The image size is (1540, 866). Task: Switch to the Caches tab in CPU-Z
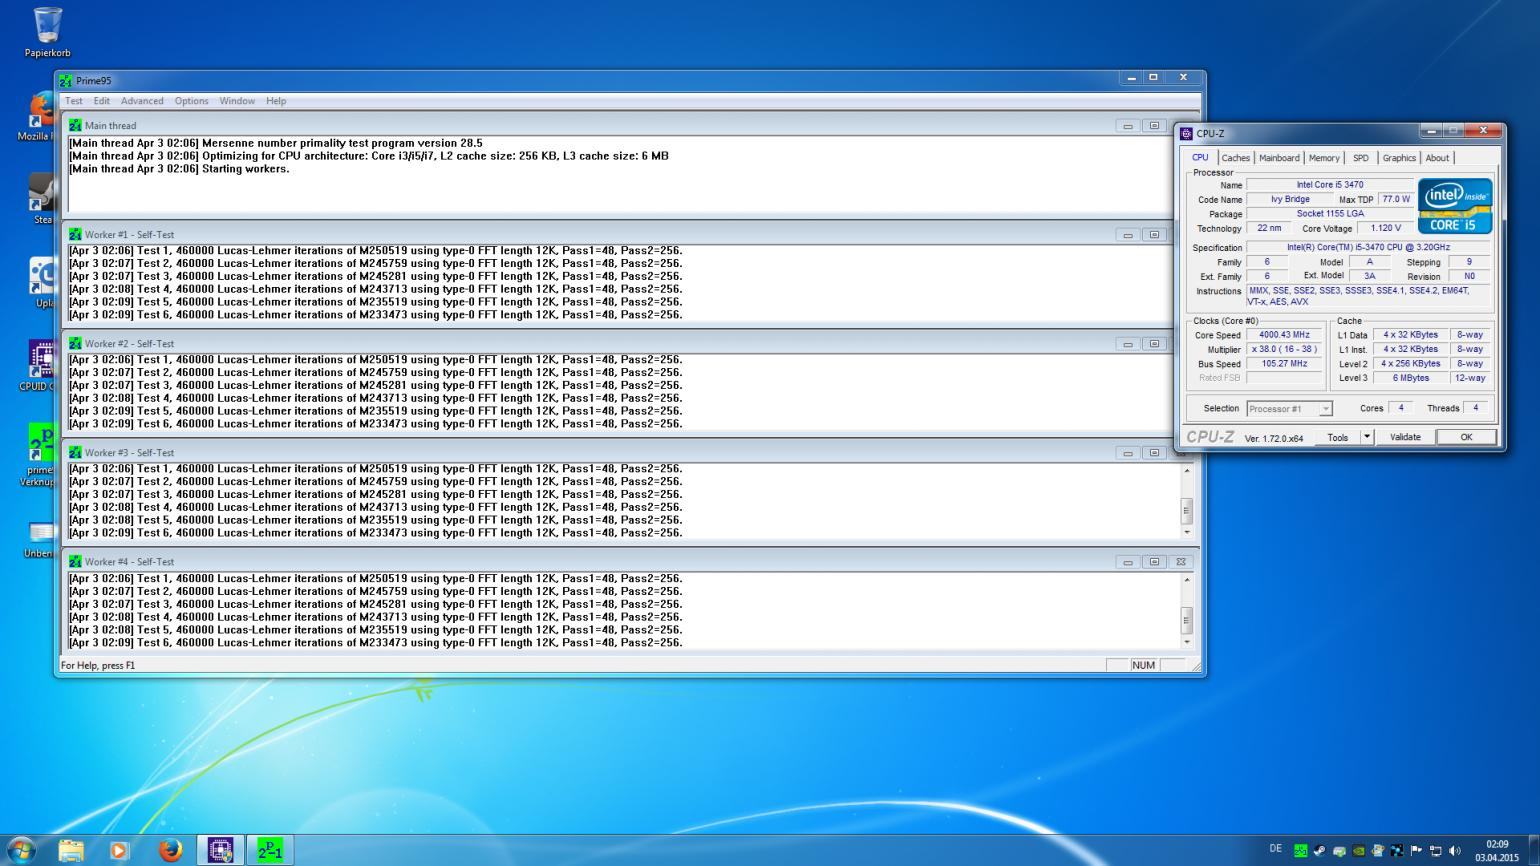click(1235, 158)
